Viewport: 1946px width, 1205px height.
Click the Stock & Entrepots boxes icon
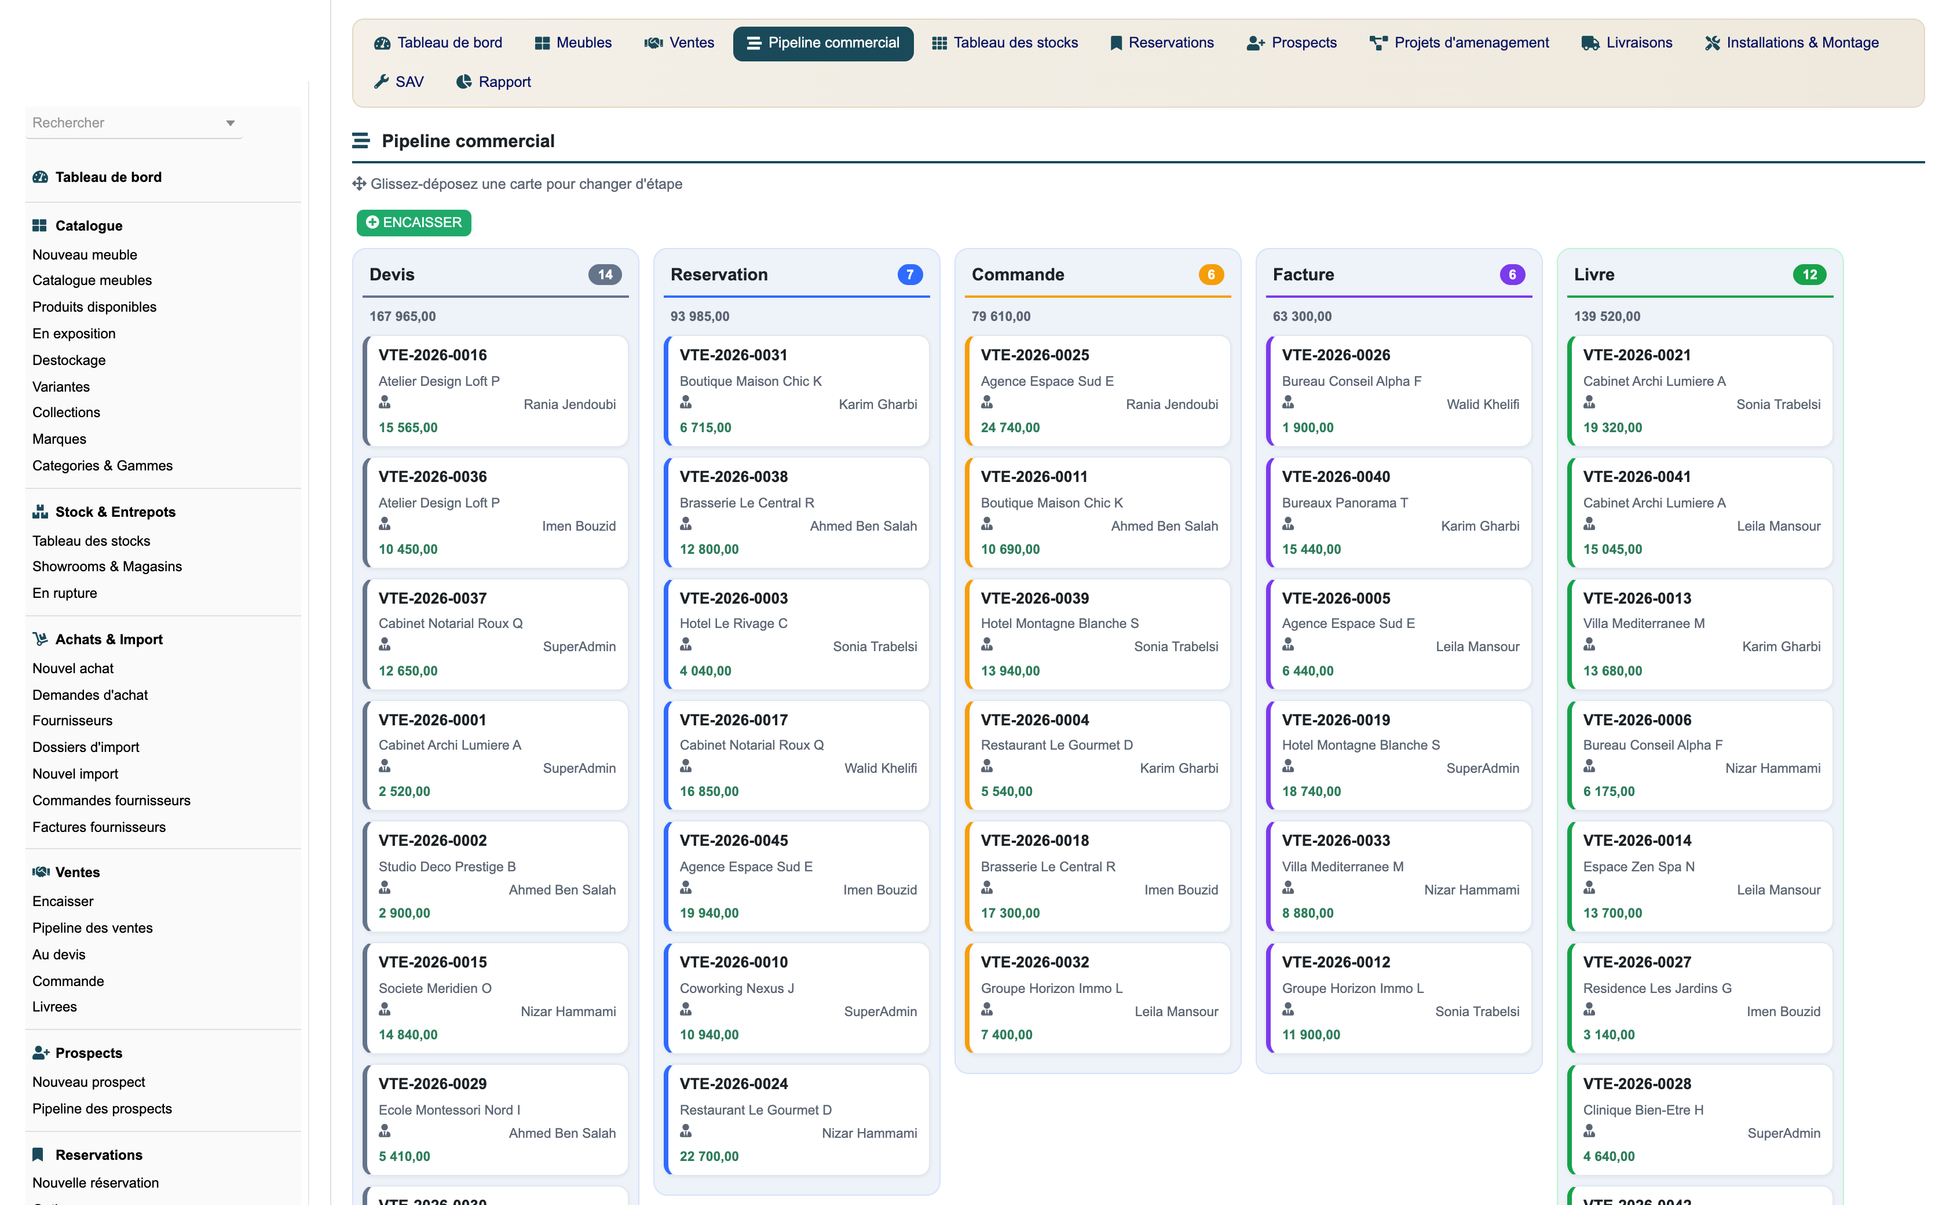[x=40, y=512]
